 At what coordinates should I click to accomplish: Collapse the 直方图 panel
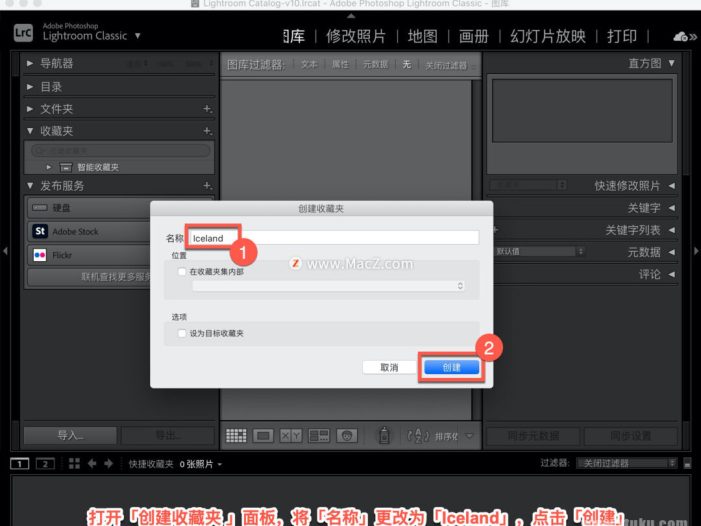pos(671,63)
